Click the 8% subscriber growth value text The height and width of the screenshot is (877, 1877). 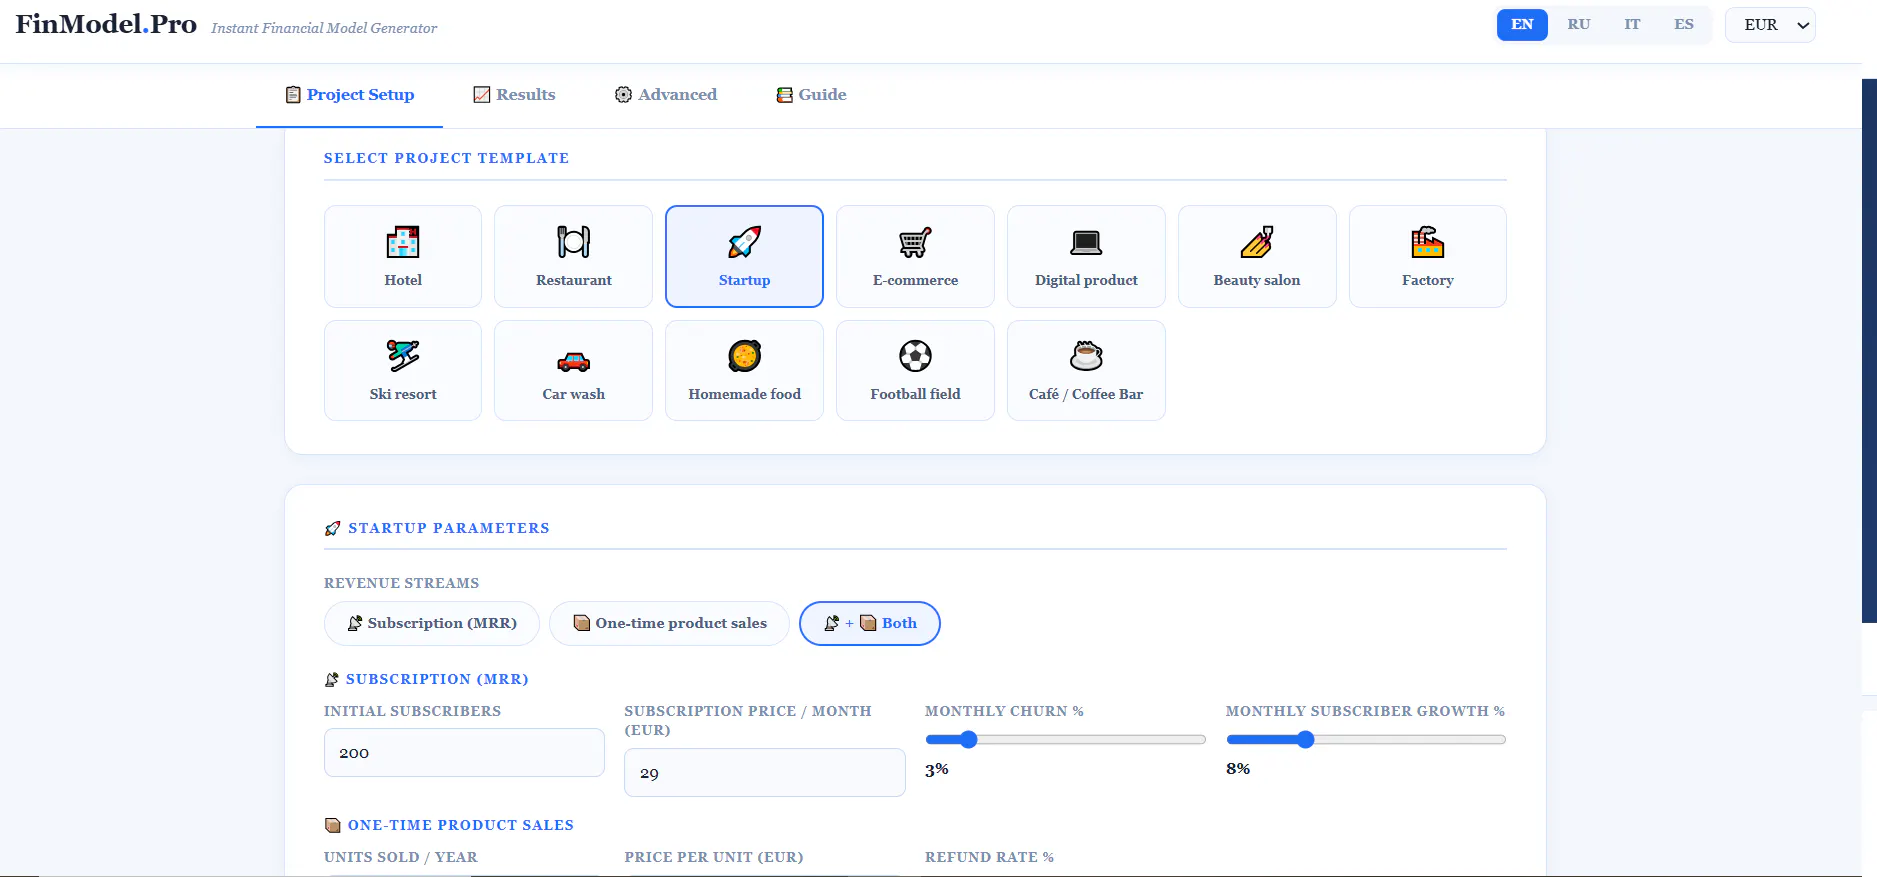[x=1238, y=769]
